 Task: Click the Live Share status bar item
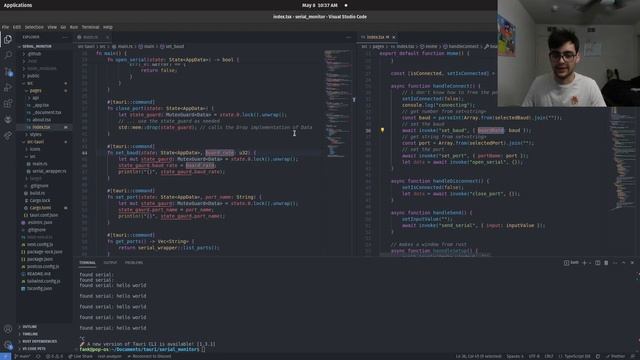coord(81,356)
